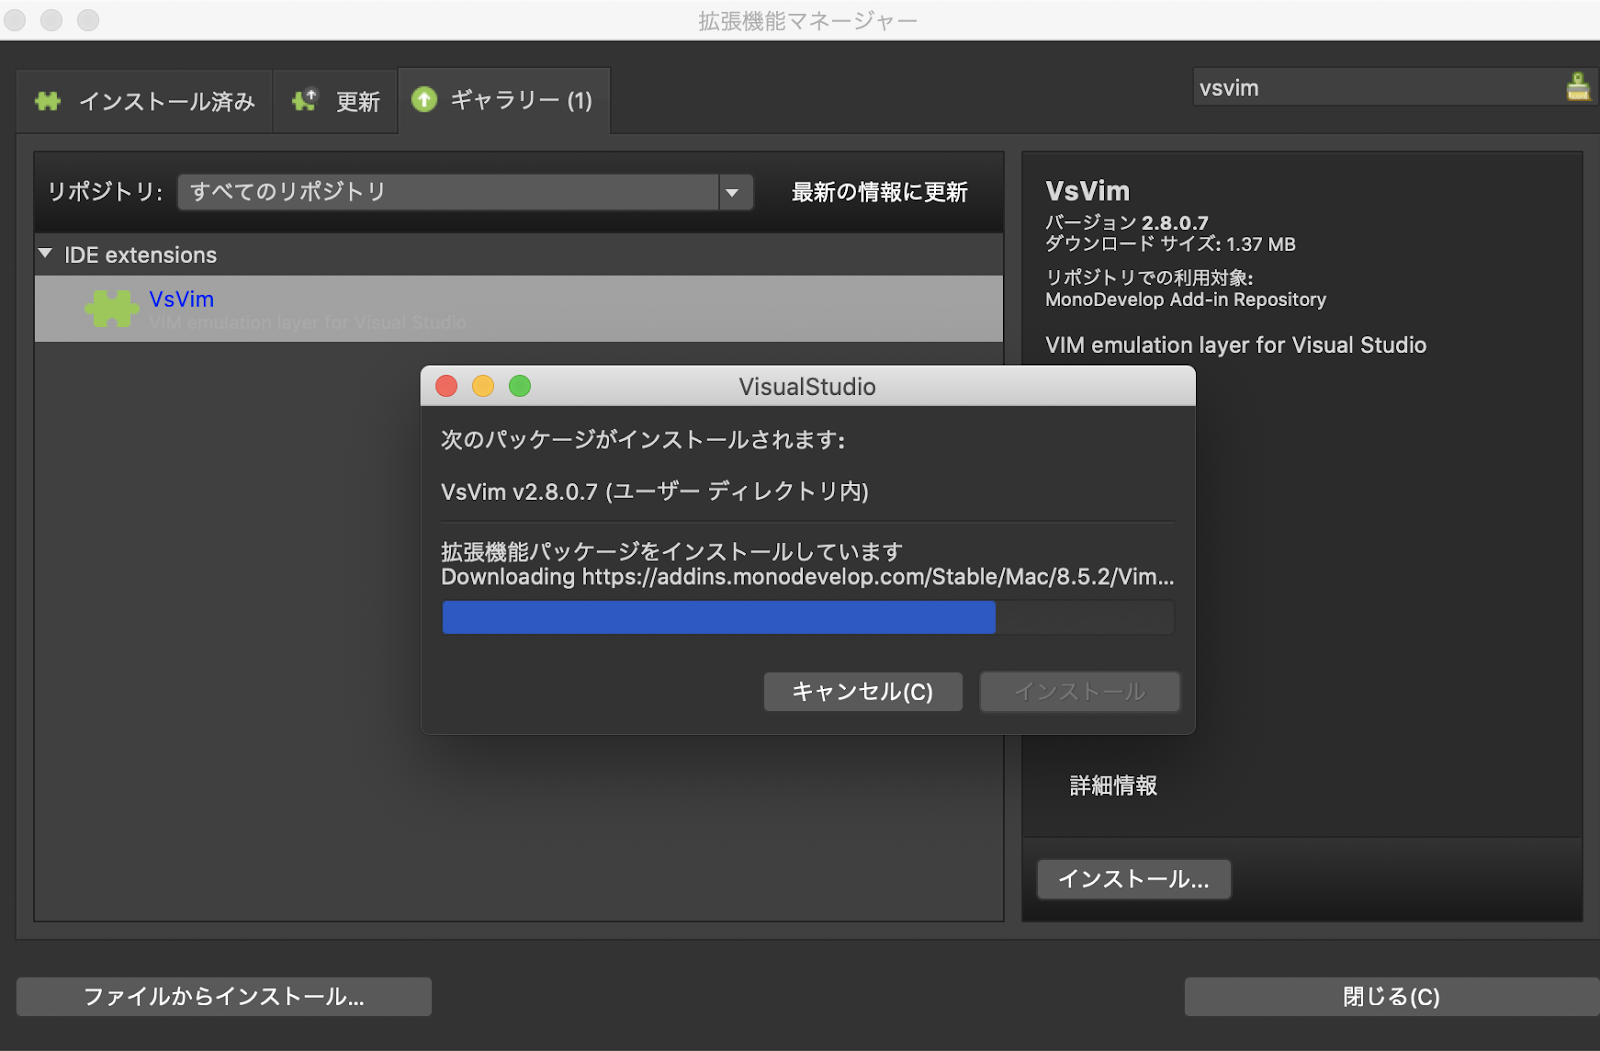This screenshot has height=1051, width=1600.
Task: Collapse the IDE extensions group
Action: click(x=45, y=254)
